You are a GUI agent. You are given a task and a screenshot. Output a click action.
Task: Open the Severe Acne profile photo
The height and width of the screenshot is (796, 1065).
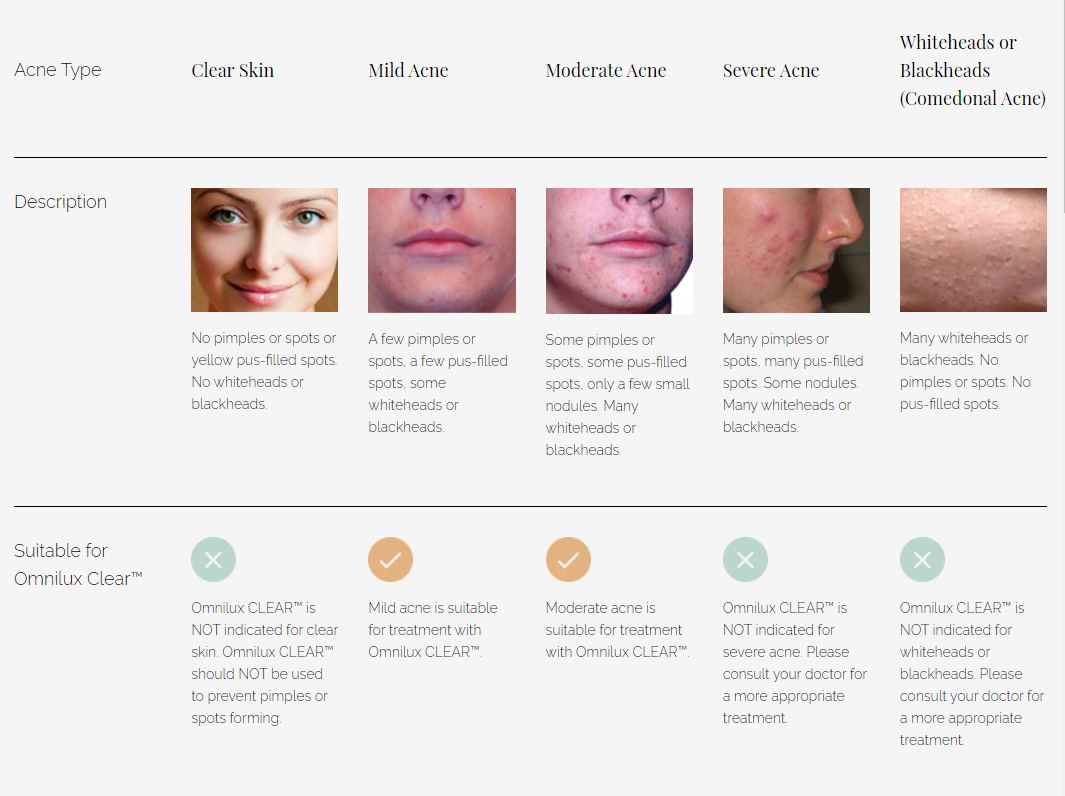click(796, 250)
